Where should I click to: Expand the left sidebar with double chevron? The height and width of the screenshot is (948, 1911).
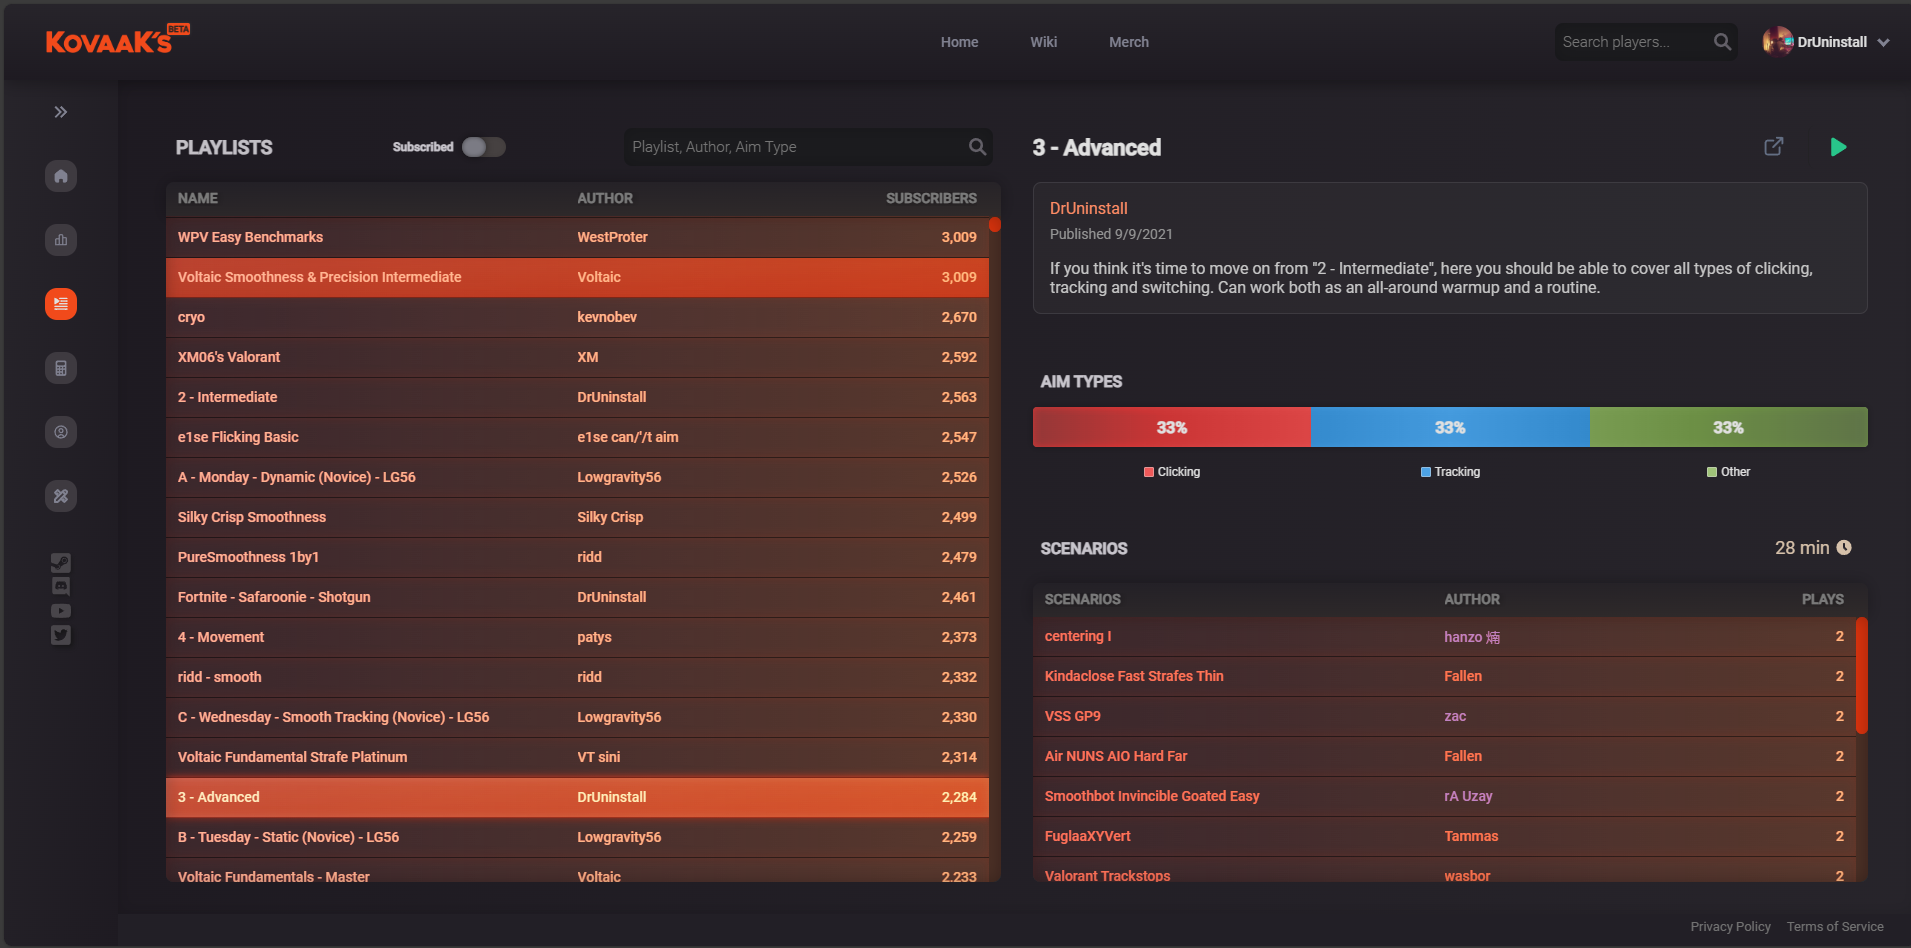(61, 112)
